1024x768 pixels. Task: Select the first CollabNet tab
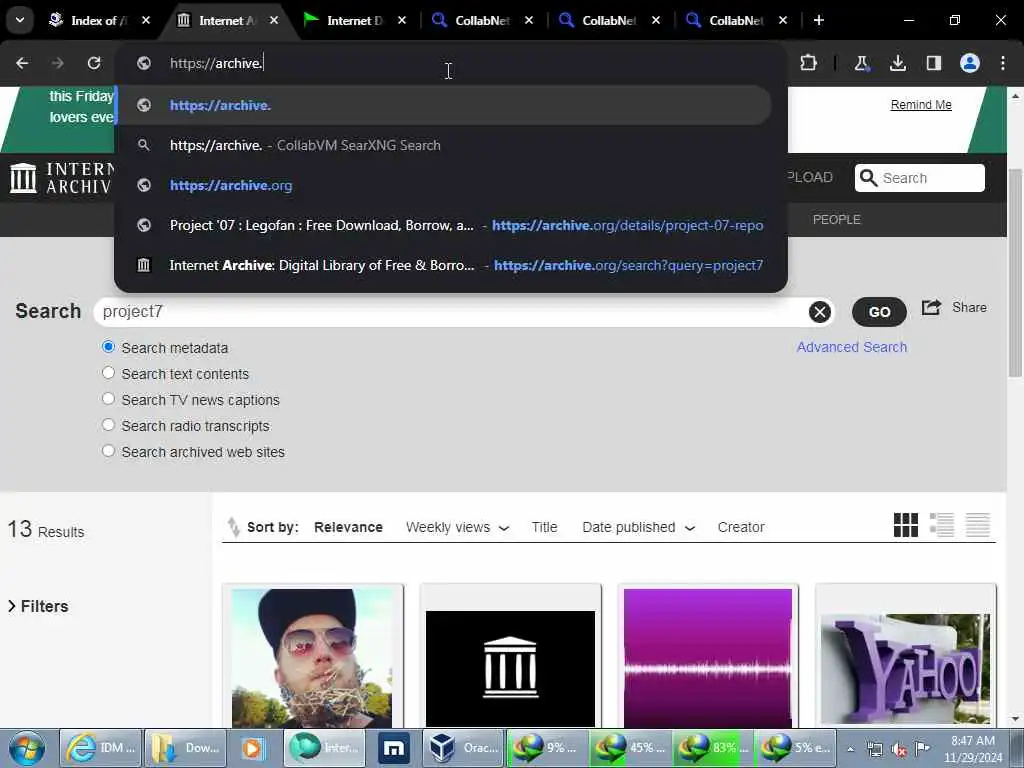pyautogui.click(x=481, y=20)
